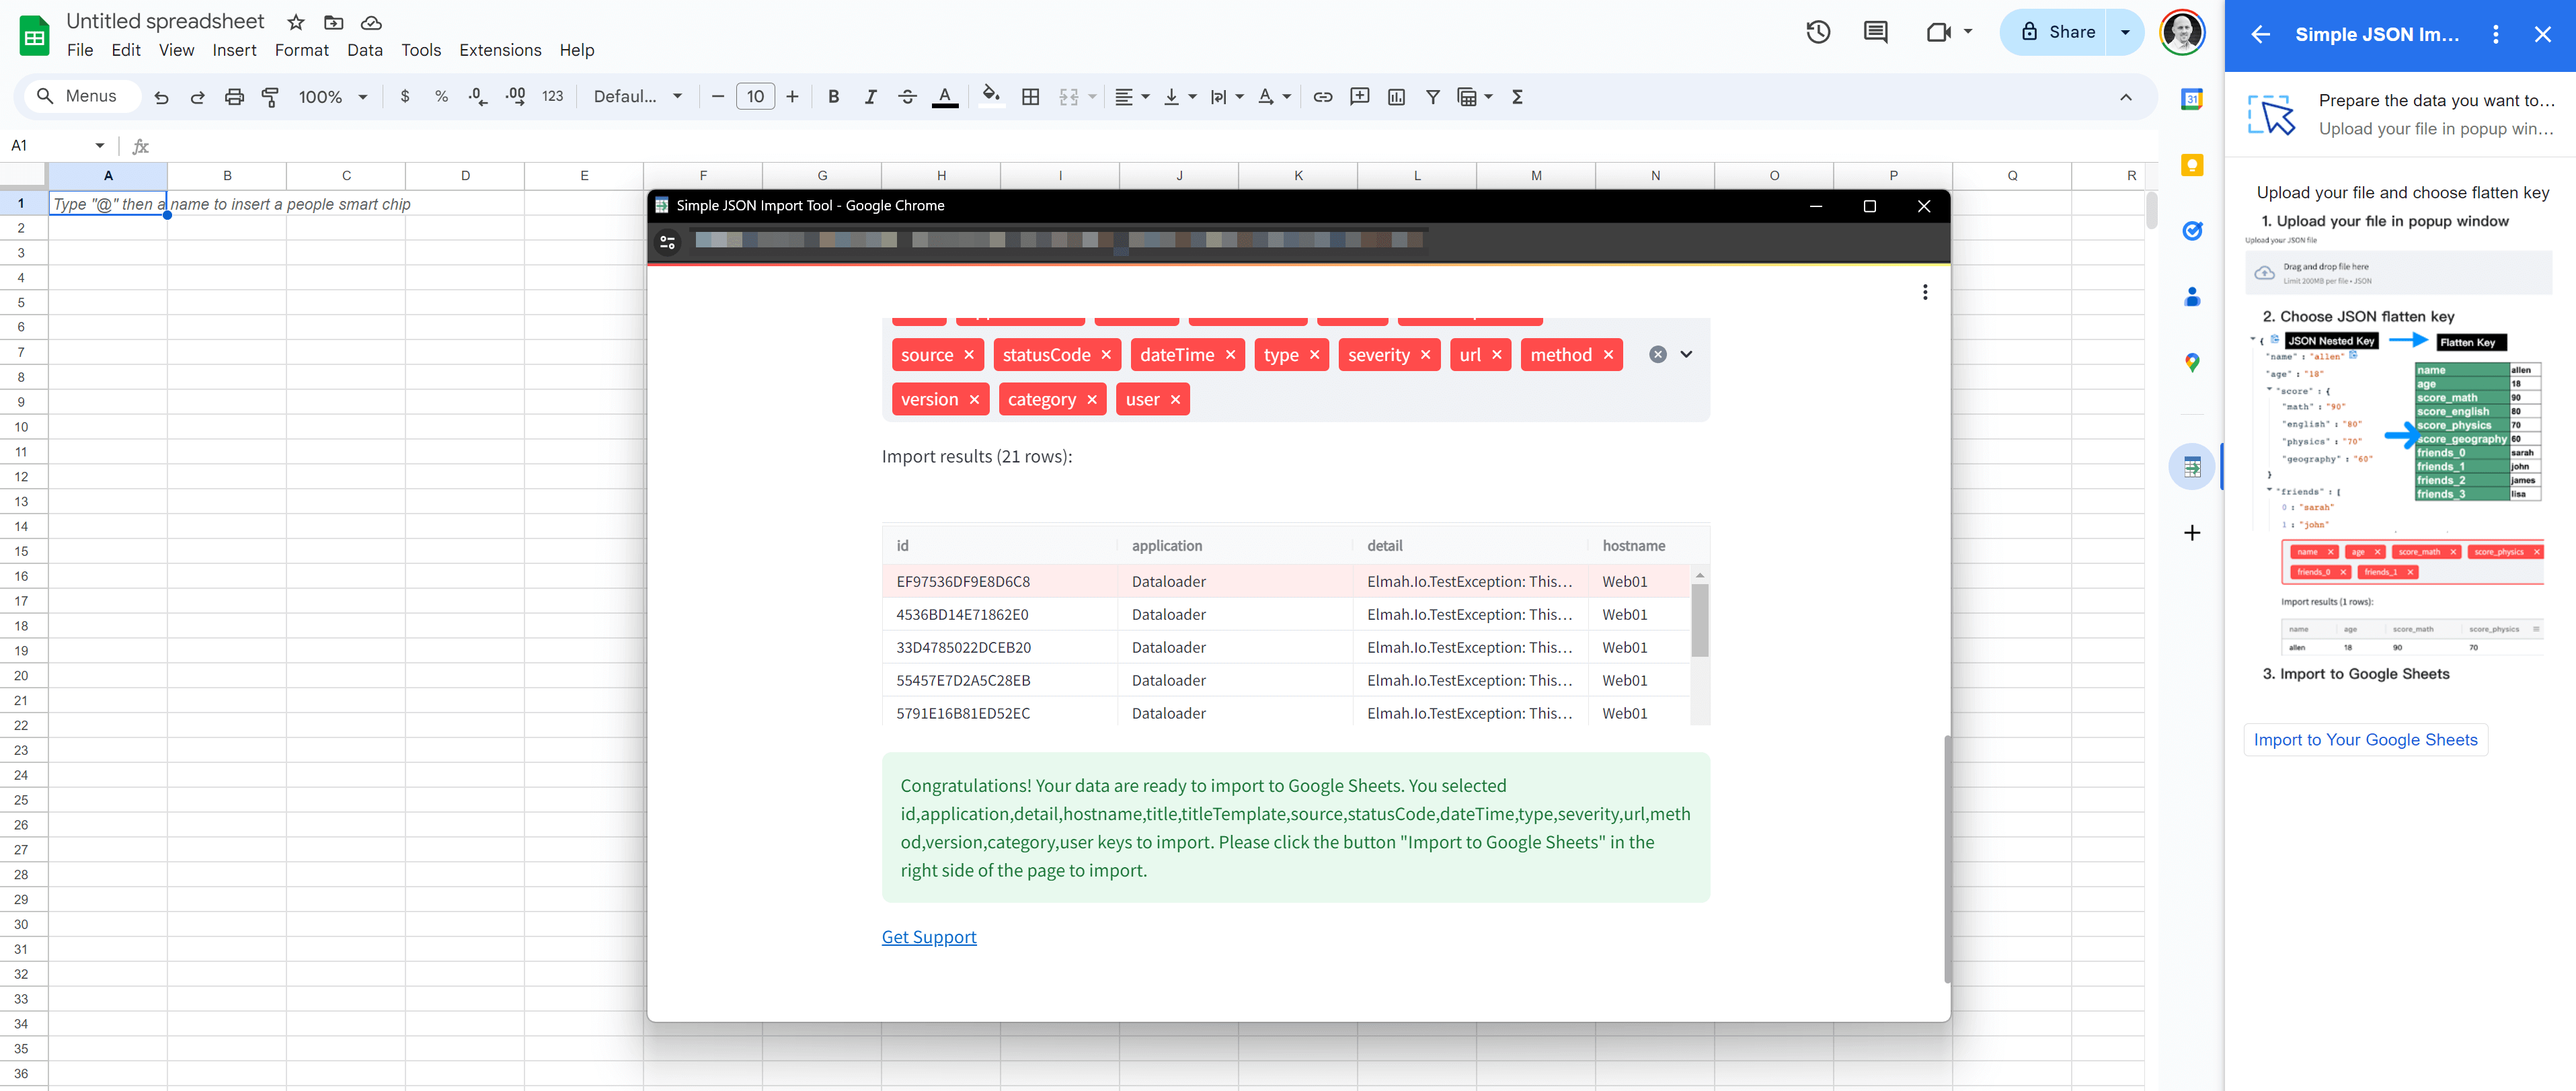Open the Data menu
This screenshot has width=2576, height=1091.
point(364,50)
